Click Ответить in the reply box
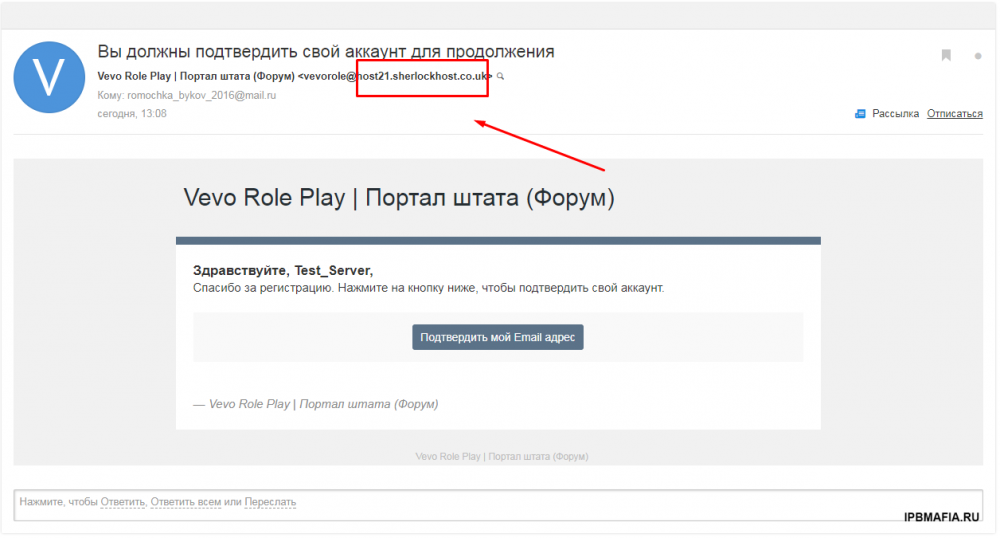This screenshot has width=1000, height=538. (x=123, y=502)
